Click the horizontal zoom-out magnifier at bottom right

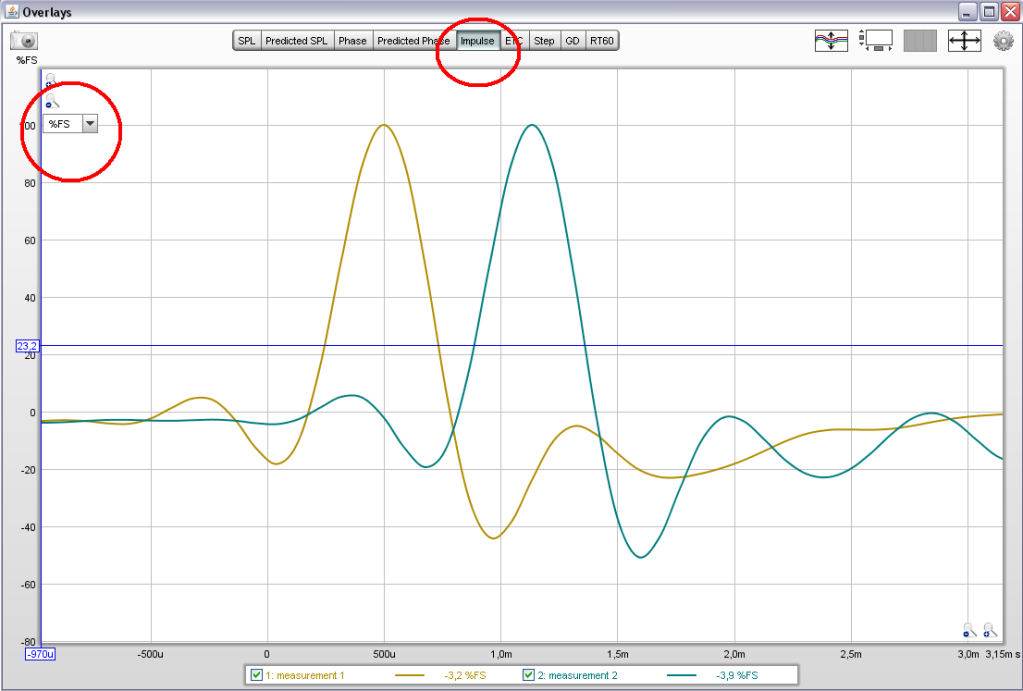point(968,630)
